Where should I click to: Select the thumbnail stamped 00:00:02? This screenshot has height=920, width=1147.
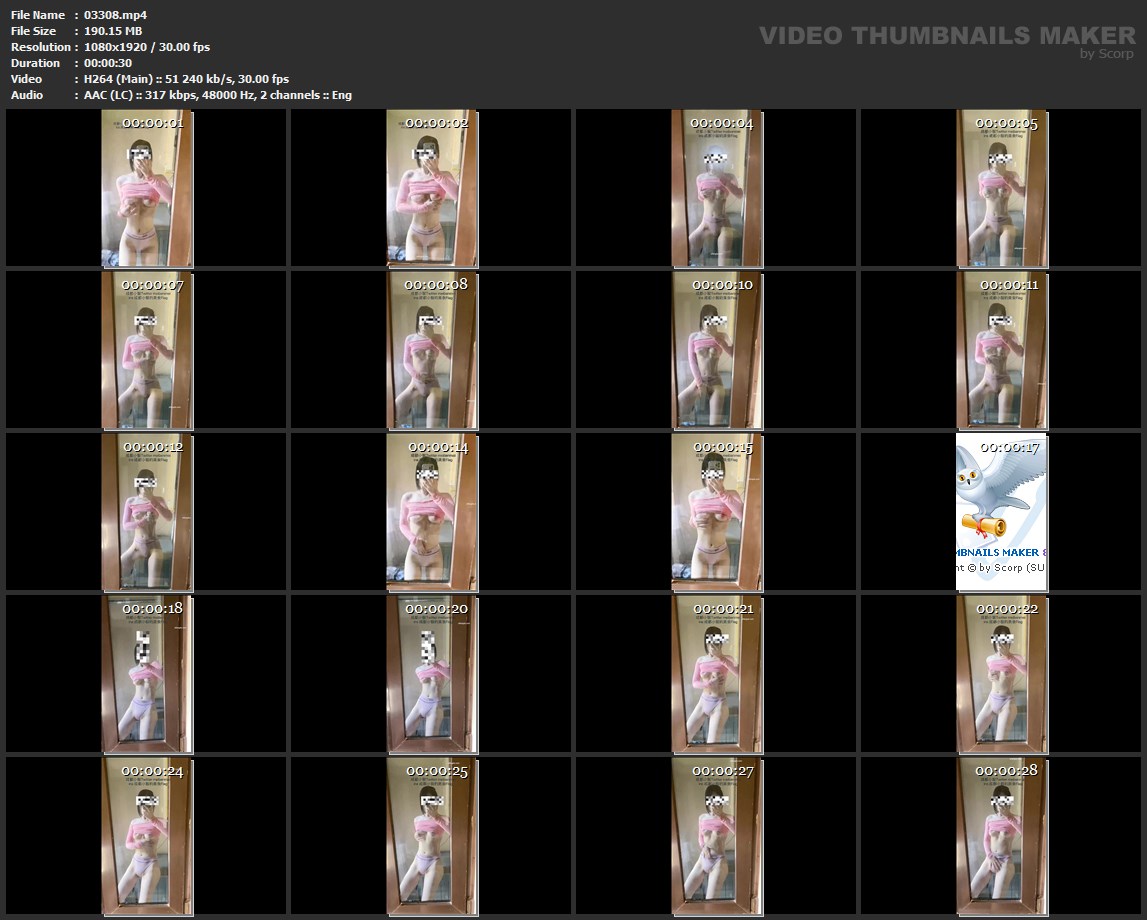click(432, 188)
